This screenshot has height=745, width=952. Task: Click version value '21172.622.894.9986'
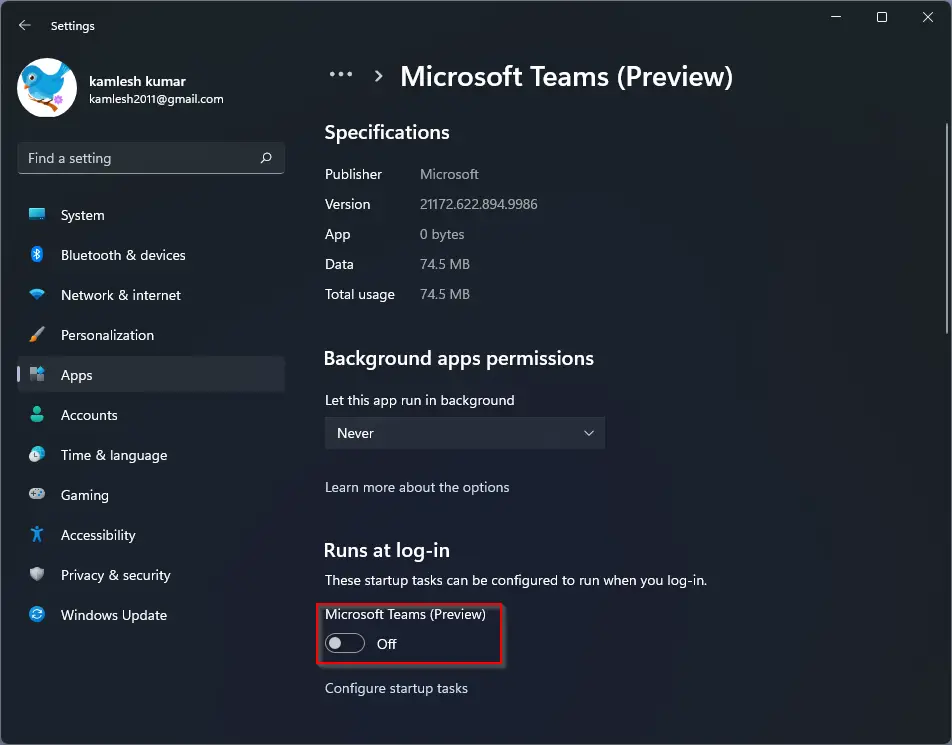pyautogui.click(x=478, y=204)
